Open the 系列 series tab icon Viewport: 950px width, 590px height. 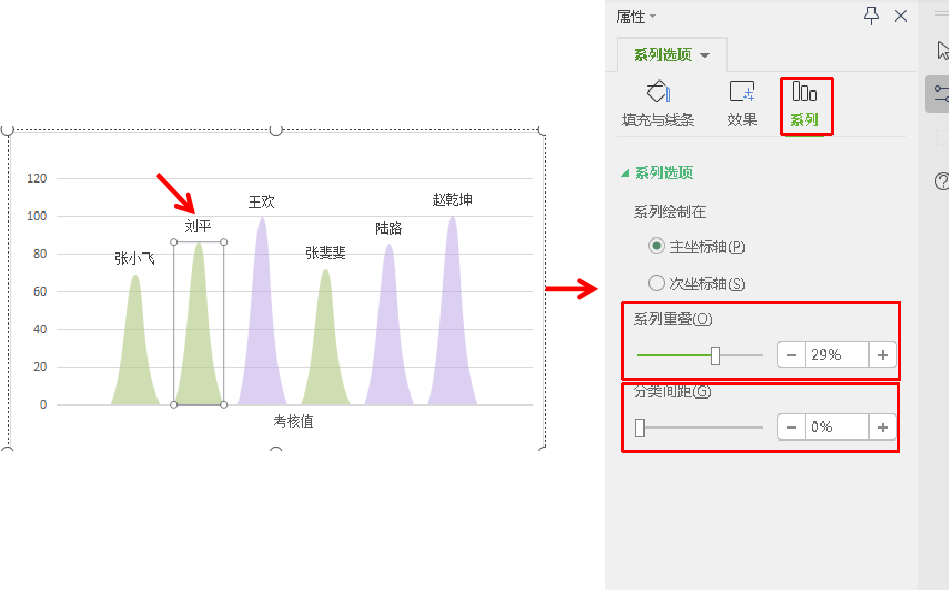tap(805, 93)
